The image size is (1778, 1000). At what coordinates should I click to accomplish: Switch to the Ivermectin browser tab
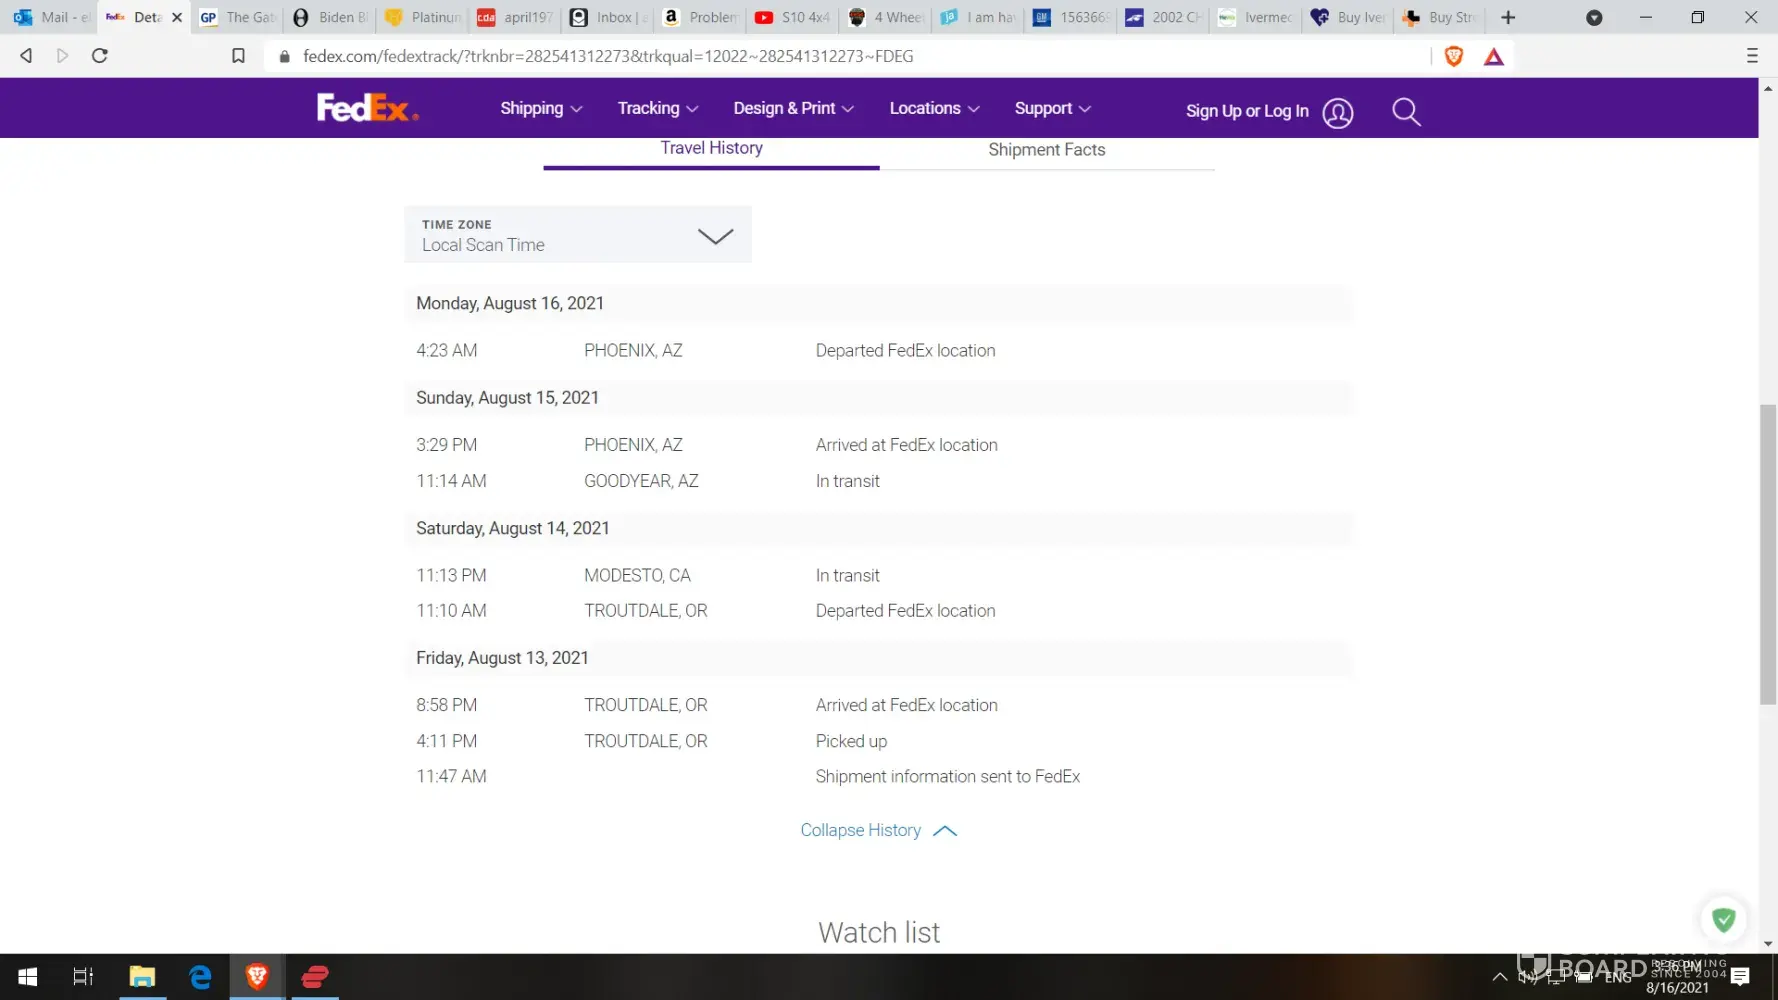pos(1253,17)
